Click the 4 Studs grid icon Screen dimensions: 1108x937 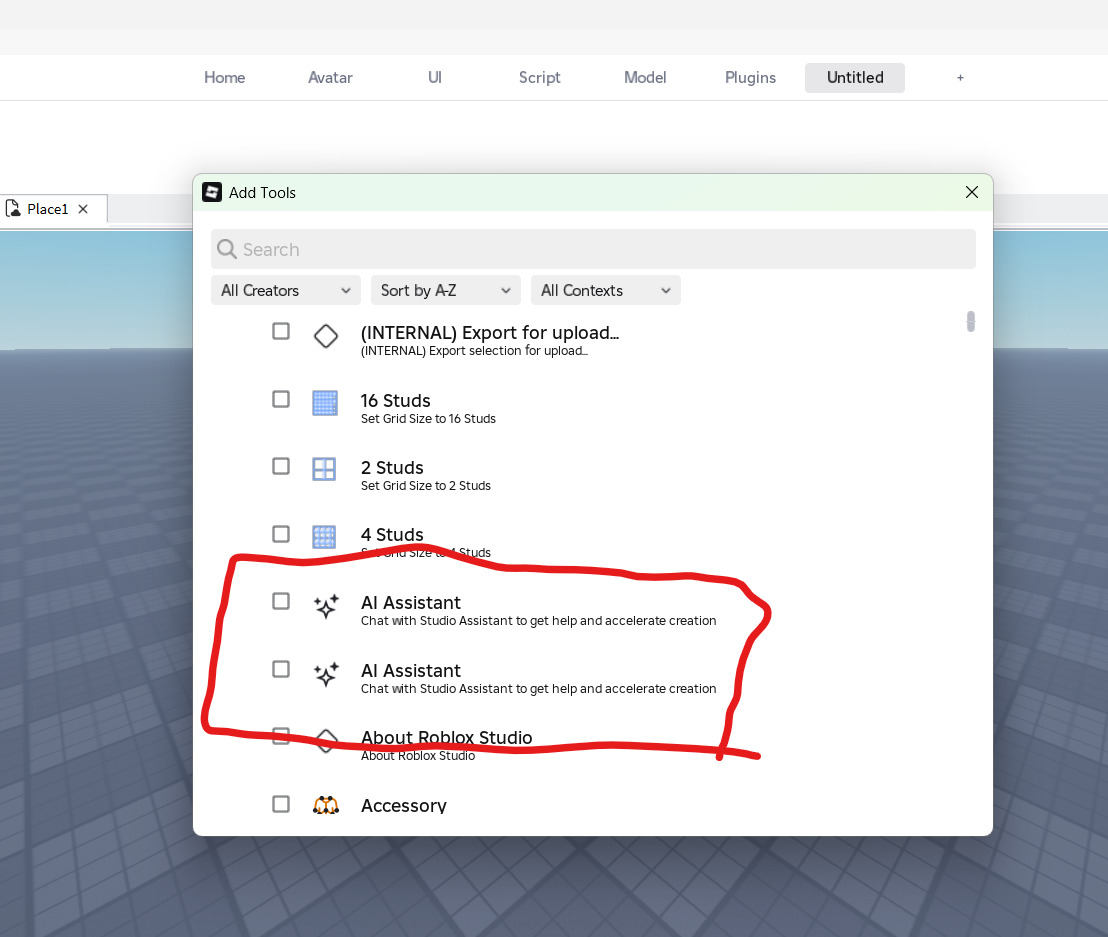pyautogui.click(x=324, y=537)
